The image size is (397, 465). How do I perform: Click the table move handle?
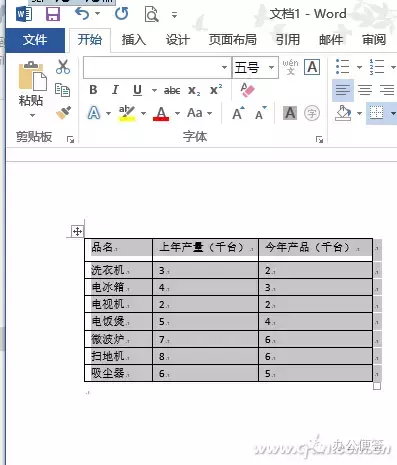pos(77,231)
